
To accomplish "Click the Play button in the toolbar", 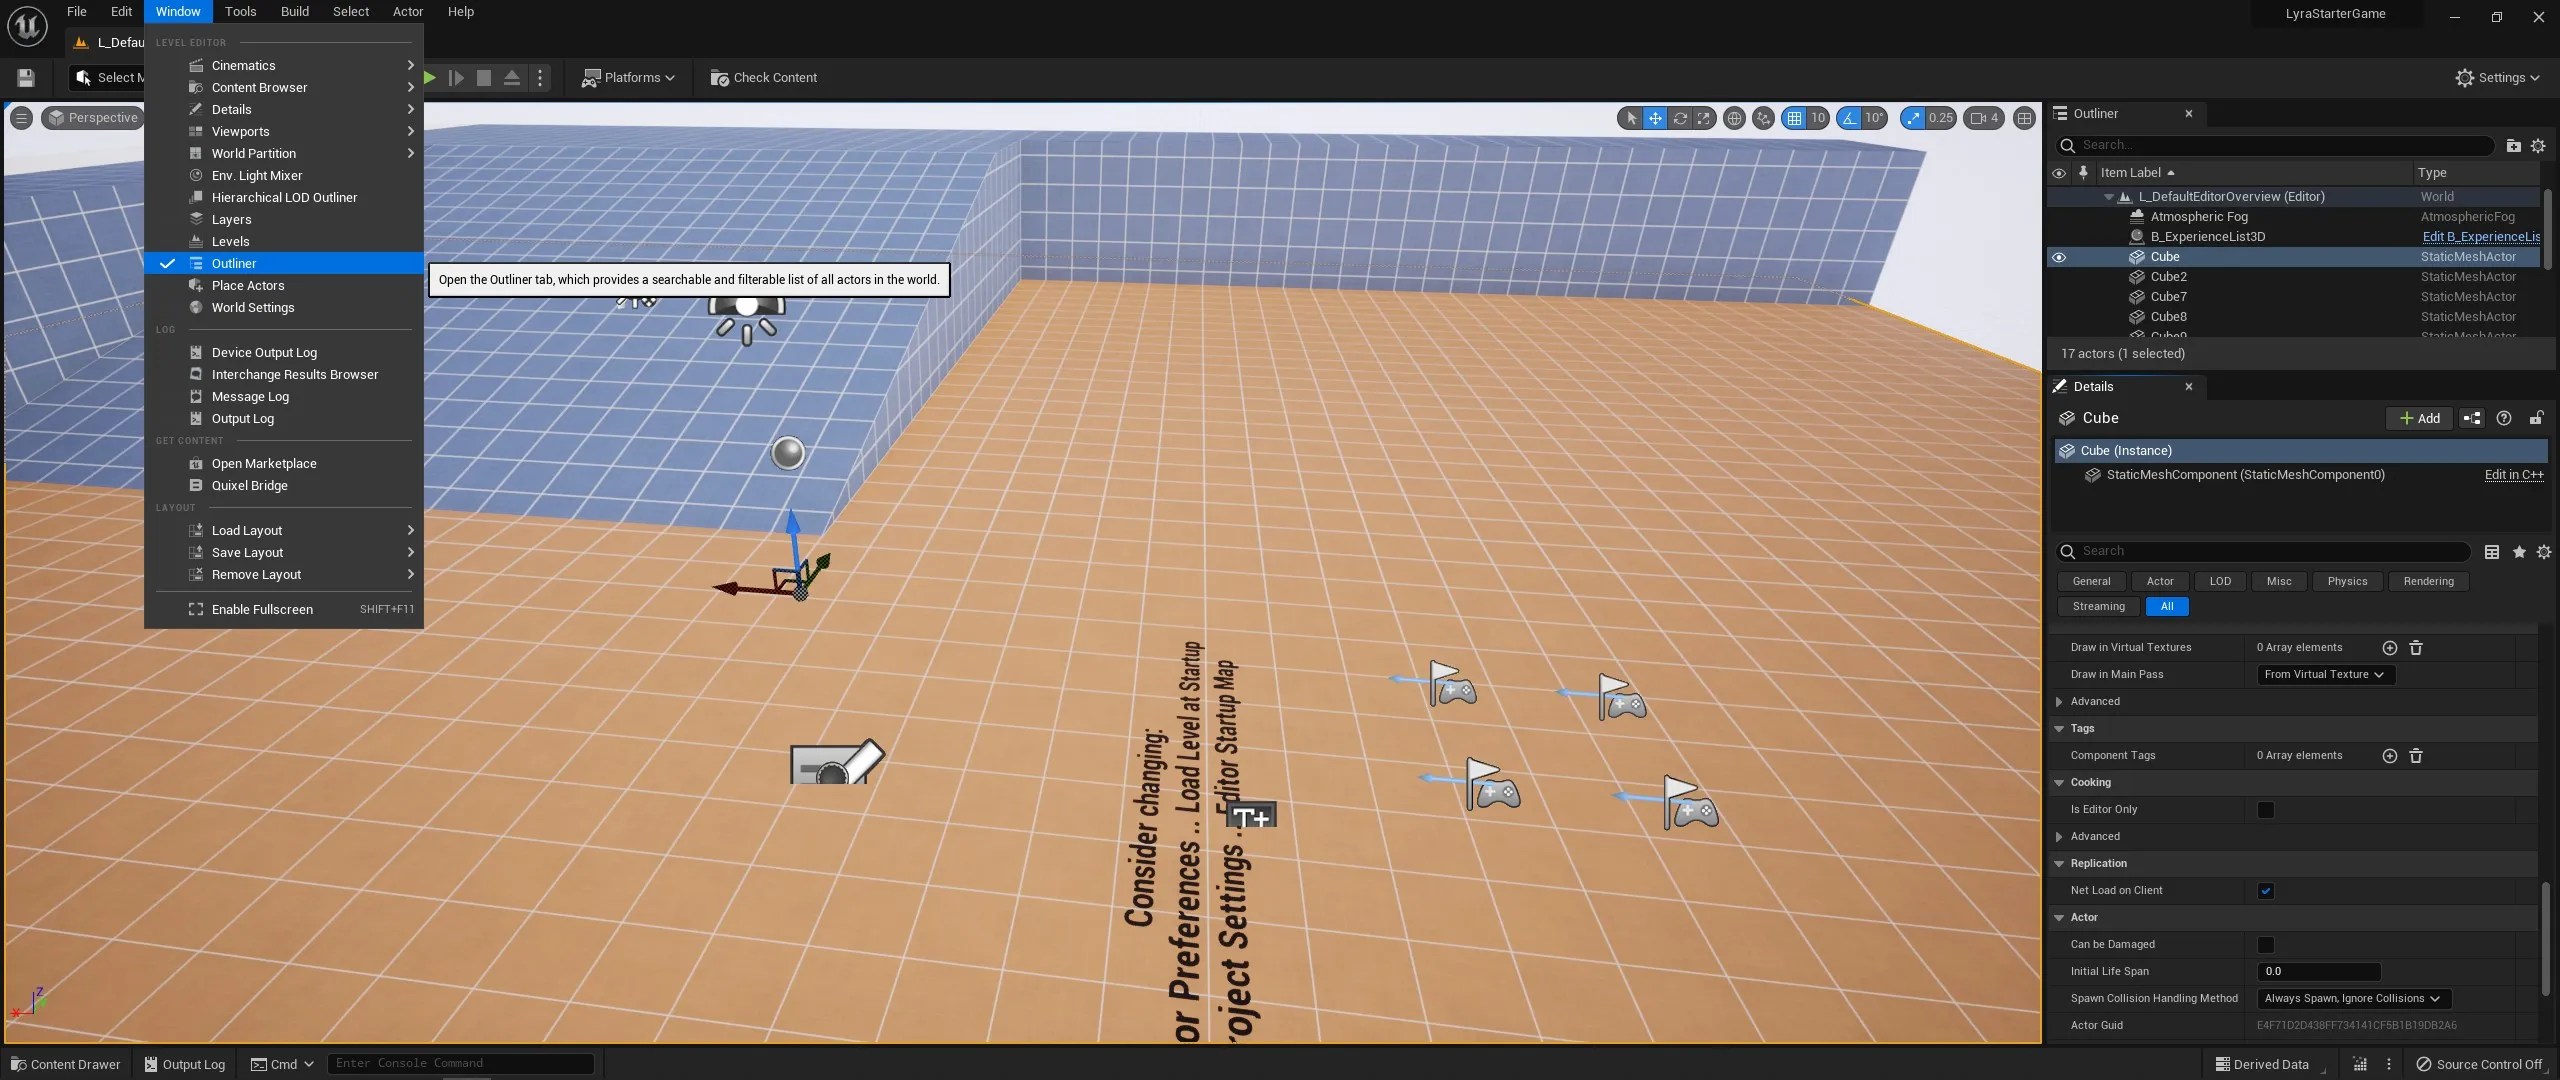I will (x=430, y=77).
